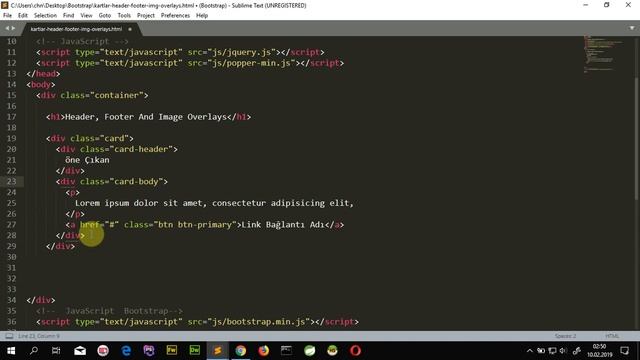Screen dimensions: 640x360
Task: Click 'js/jquery.js' src on line 11
Action: (x=241, y=52)
